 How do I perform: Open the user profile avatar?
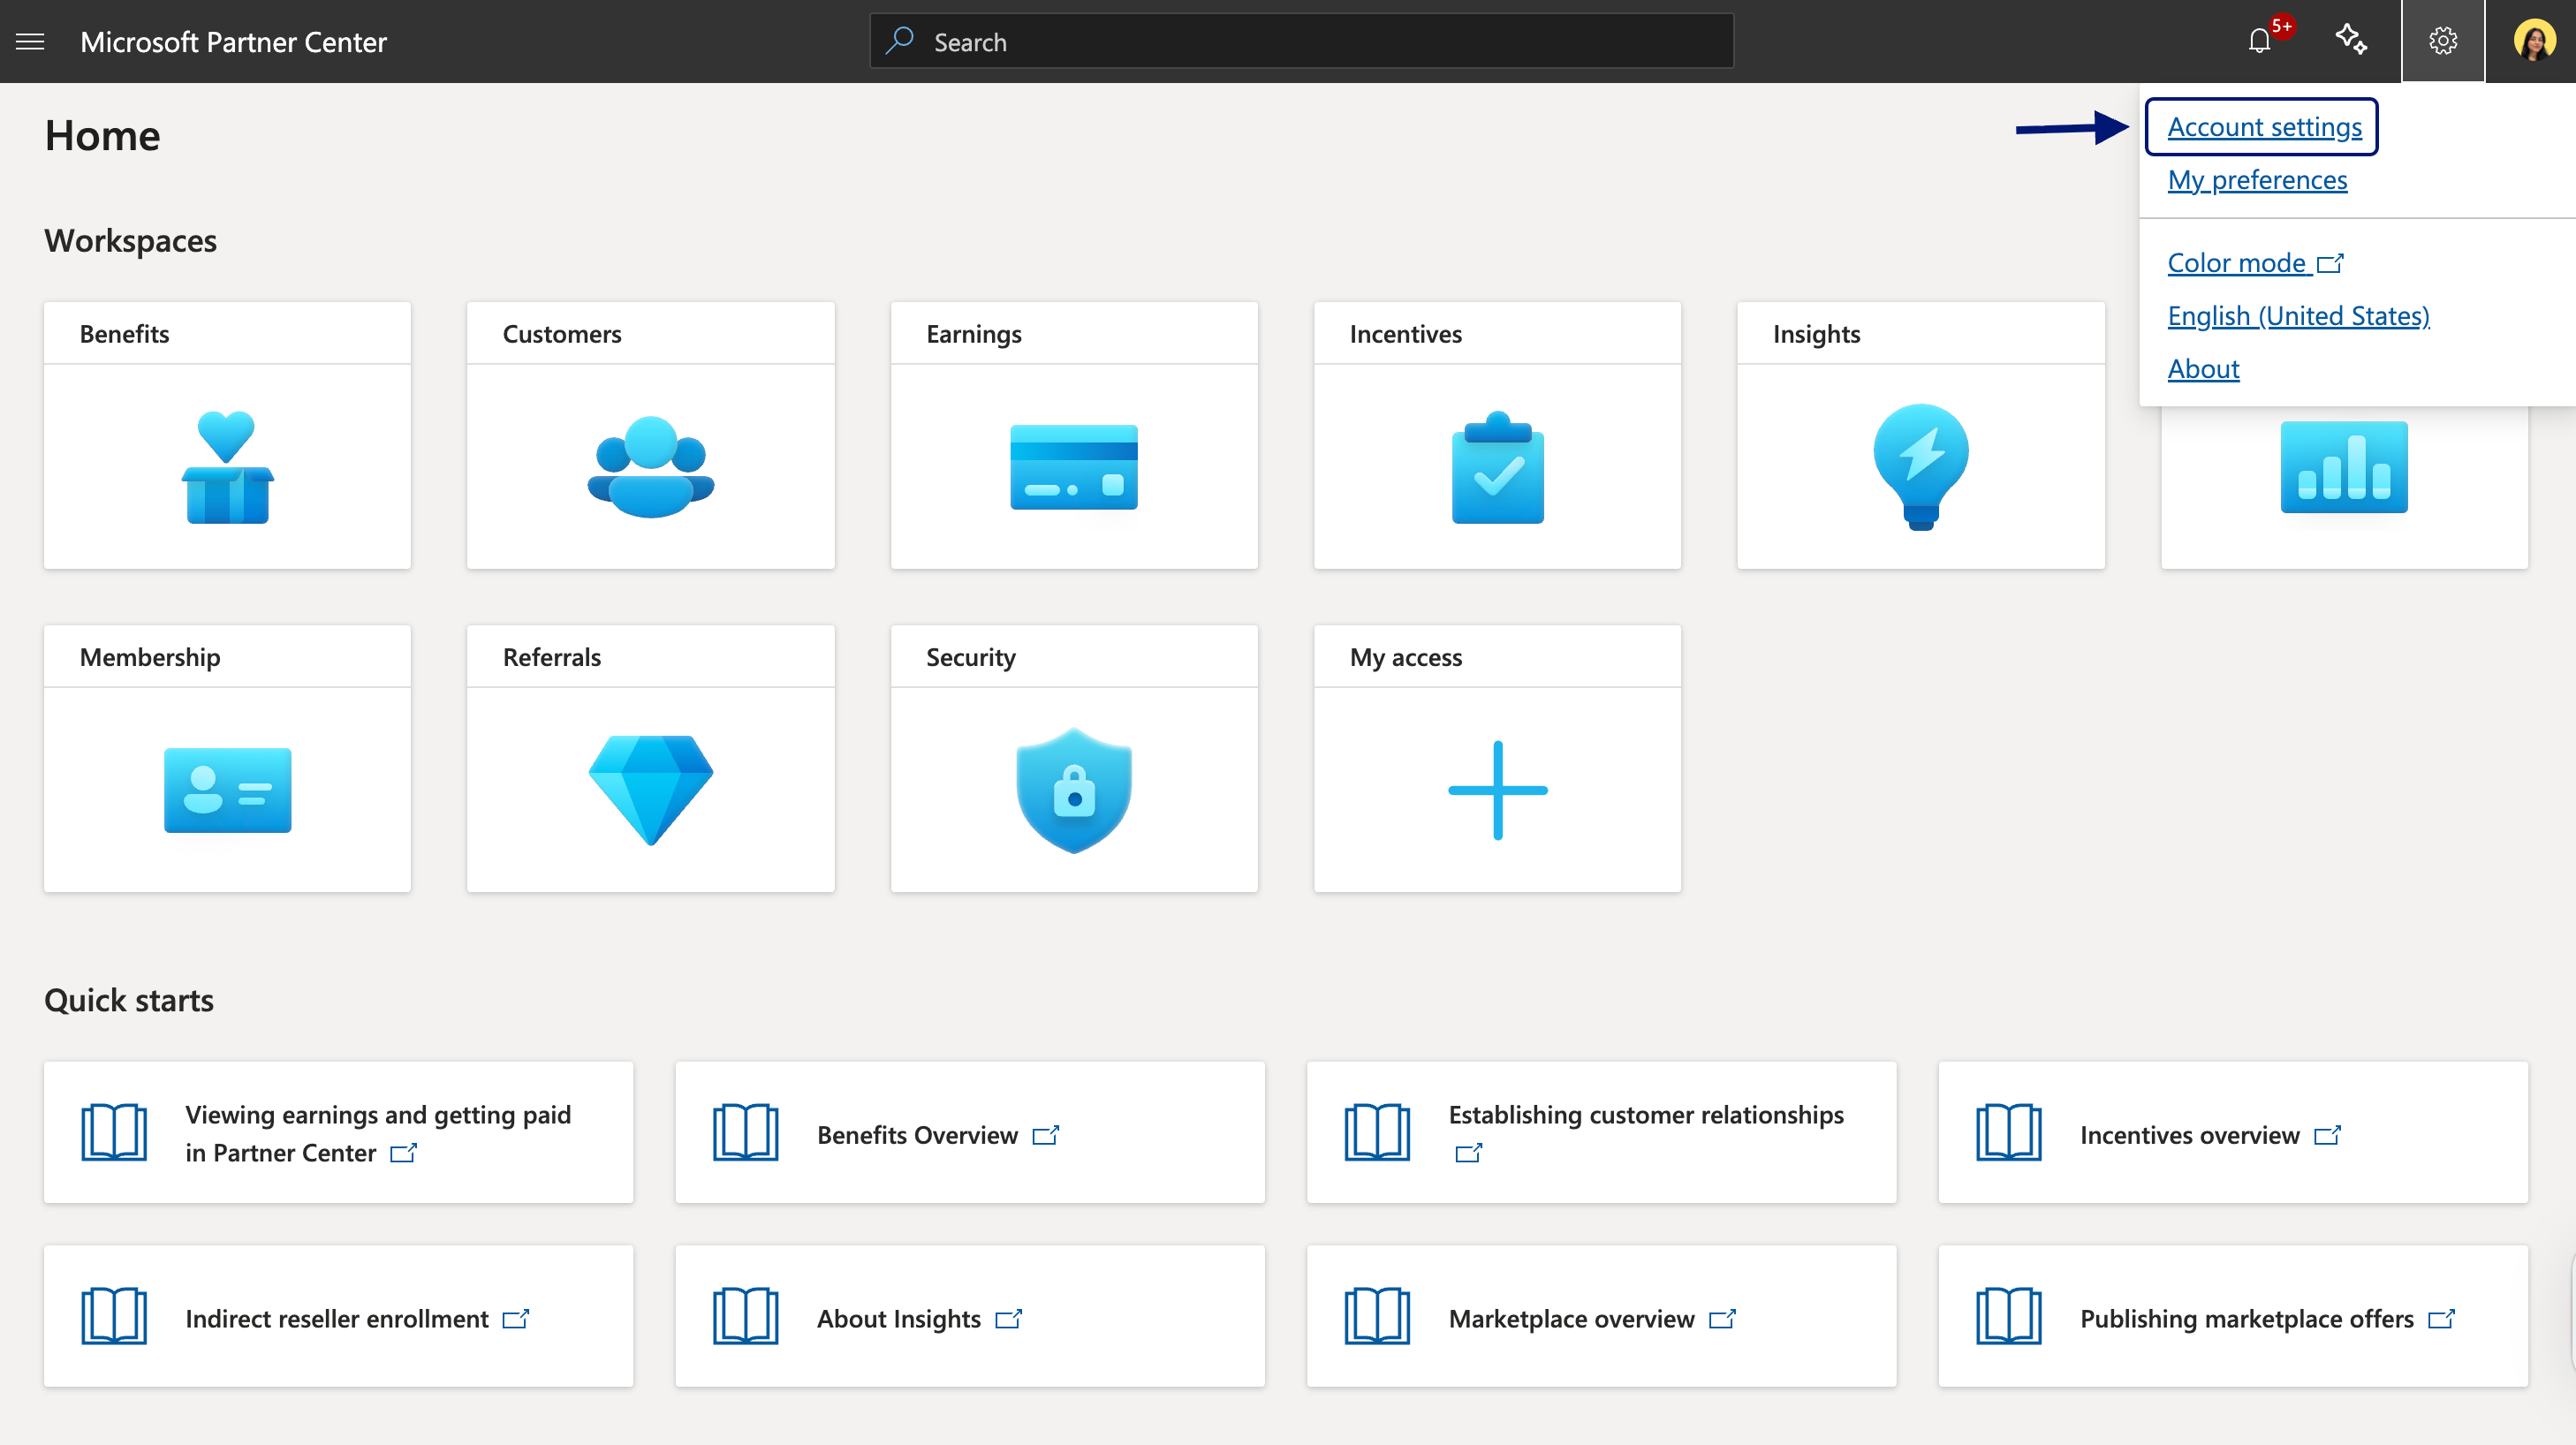[2535, 41]
